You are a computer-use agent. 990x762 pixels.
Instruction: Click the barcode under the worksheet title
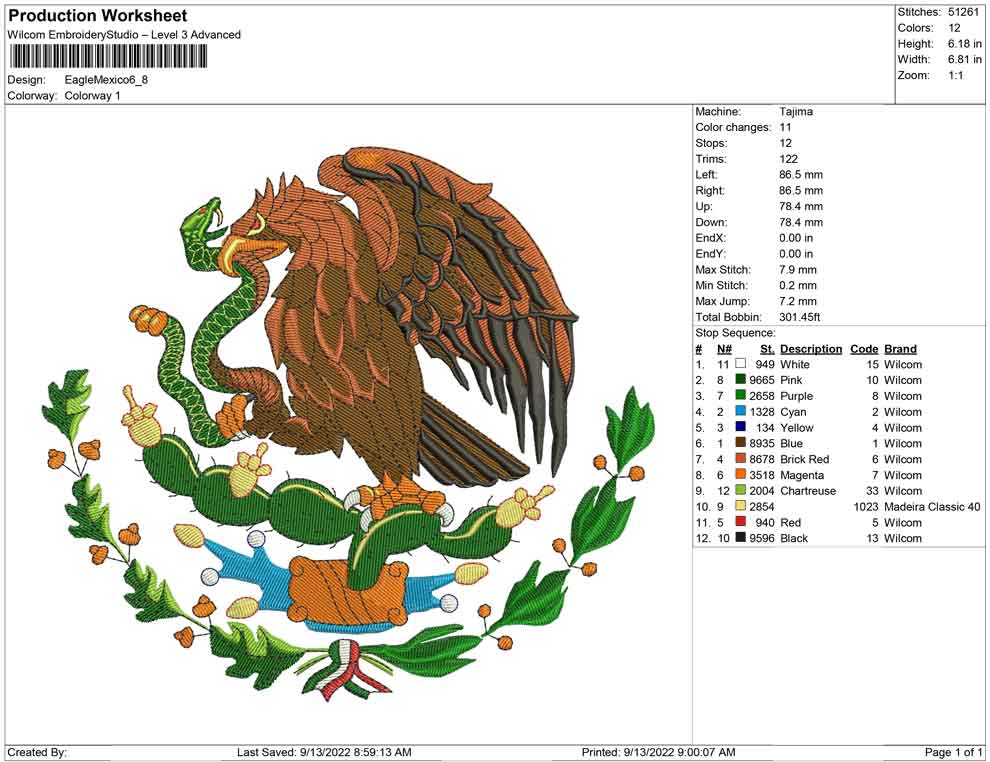click(108, 57)
